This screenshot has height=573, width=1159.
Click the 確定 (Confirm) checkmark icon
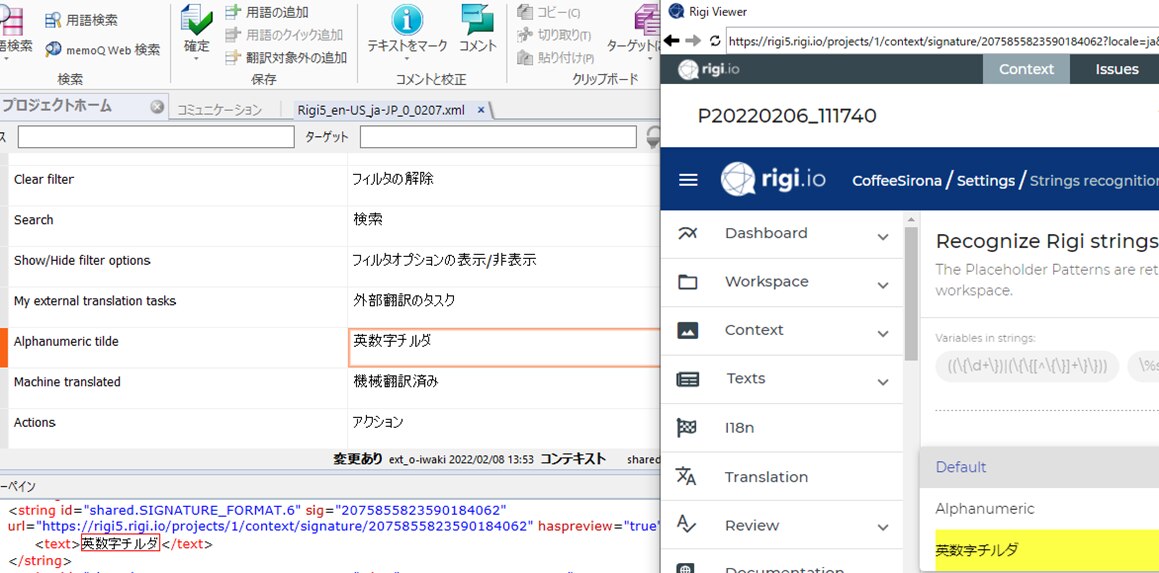click(197, 21)
